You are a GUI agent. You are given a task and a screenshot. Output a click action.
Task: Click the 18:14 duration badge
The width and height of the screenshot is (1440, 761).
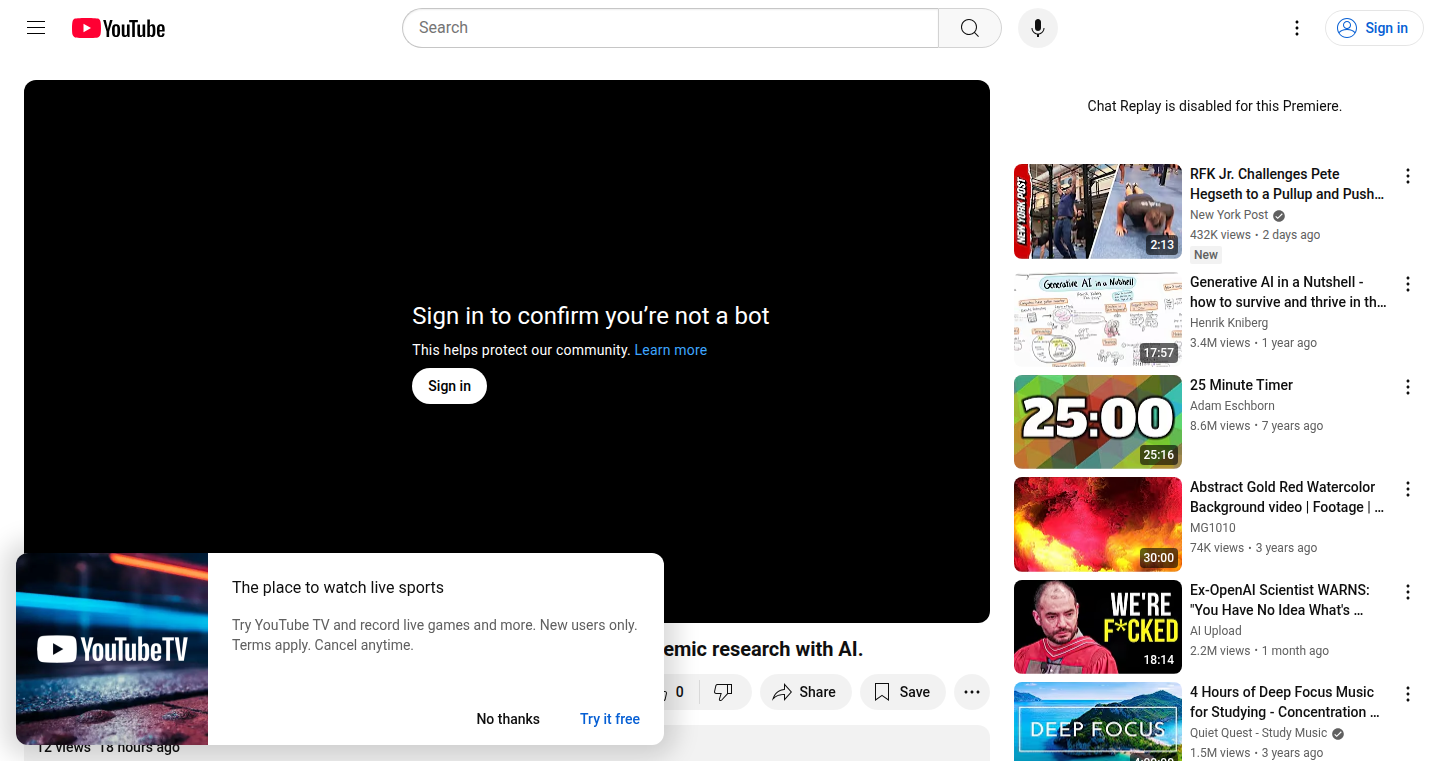coord(1159,660)
